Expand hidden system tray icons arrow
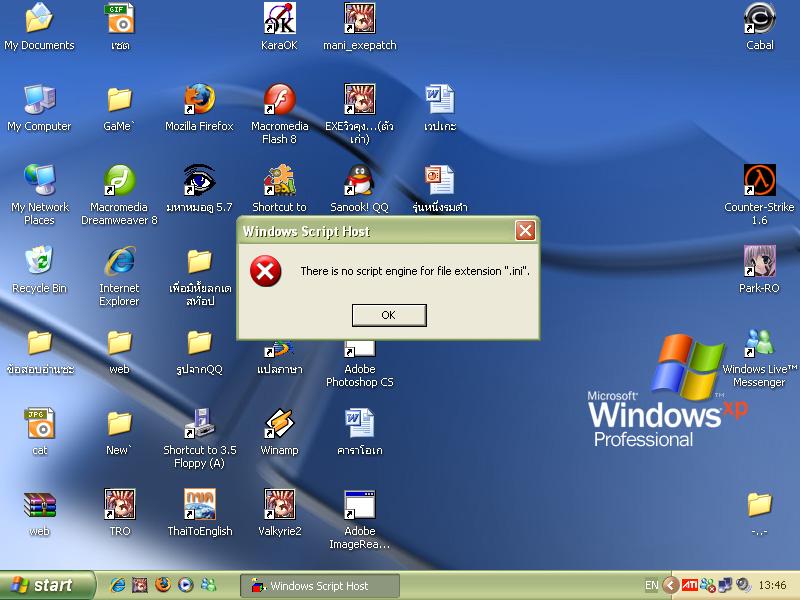 (x=670, y=585)
